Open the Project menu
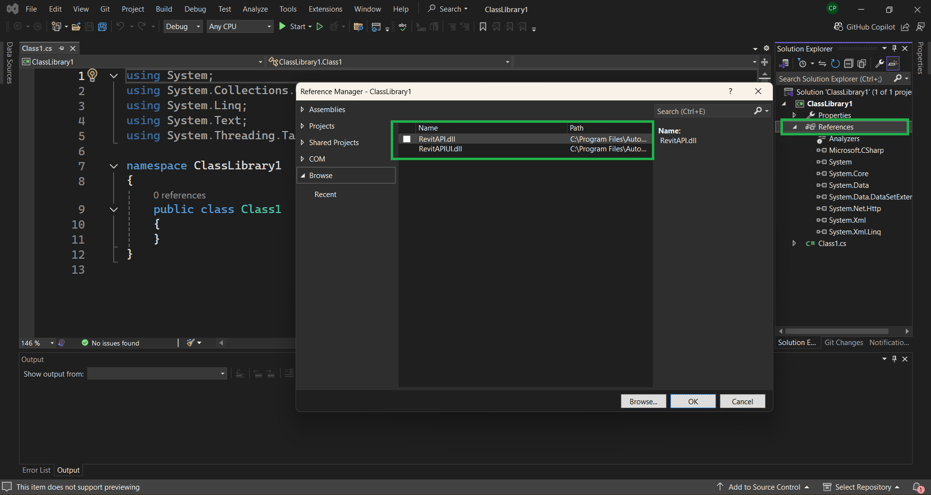This screenshot has height=495, width=931. (x=132, y=9)
